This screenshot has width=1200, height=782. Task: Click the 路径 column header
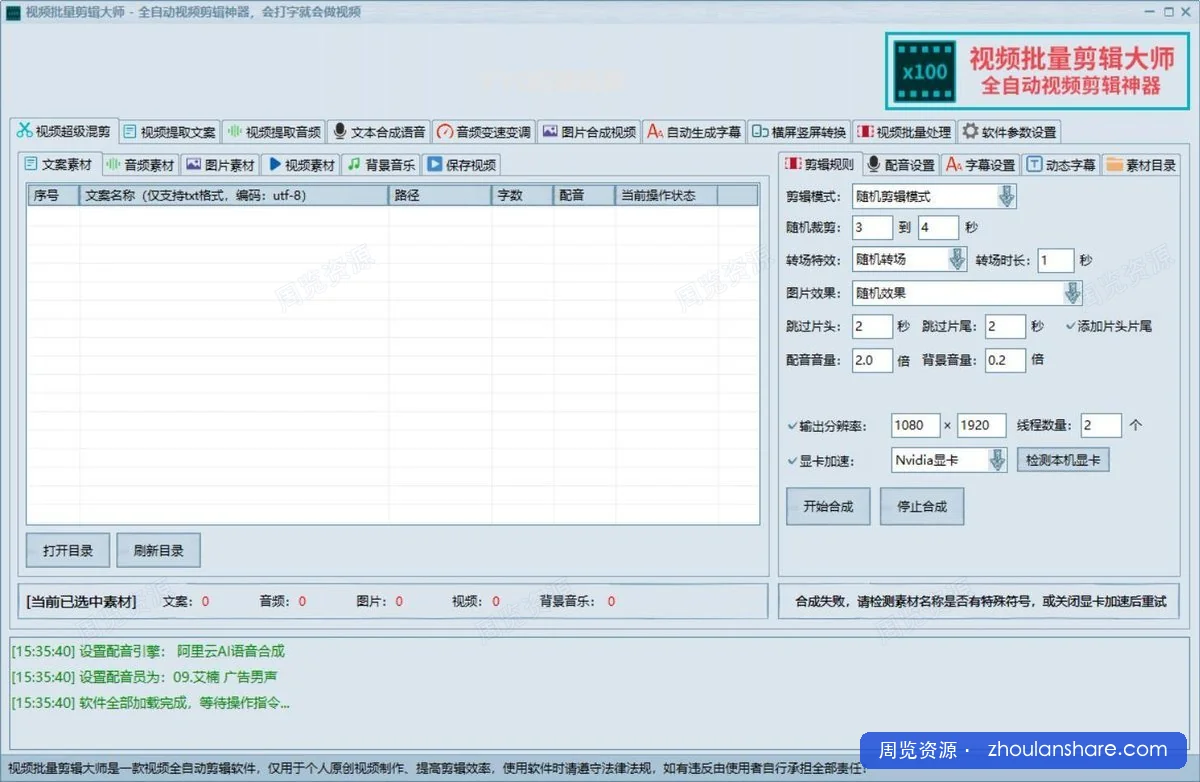pos(440,195)
